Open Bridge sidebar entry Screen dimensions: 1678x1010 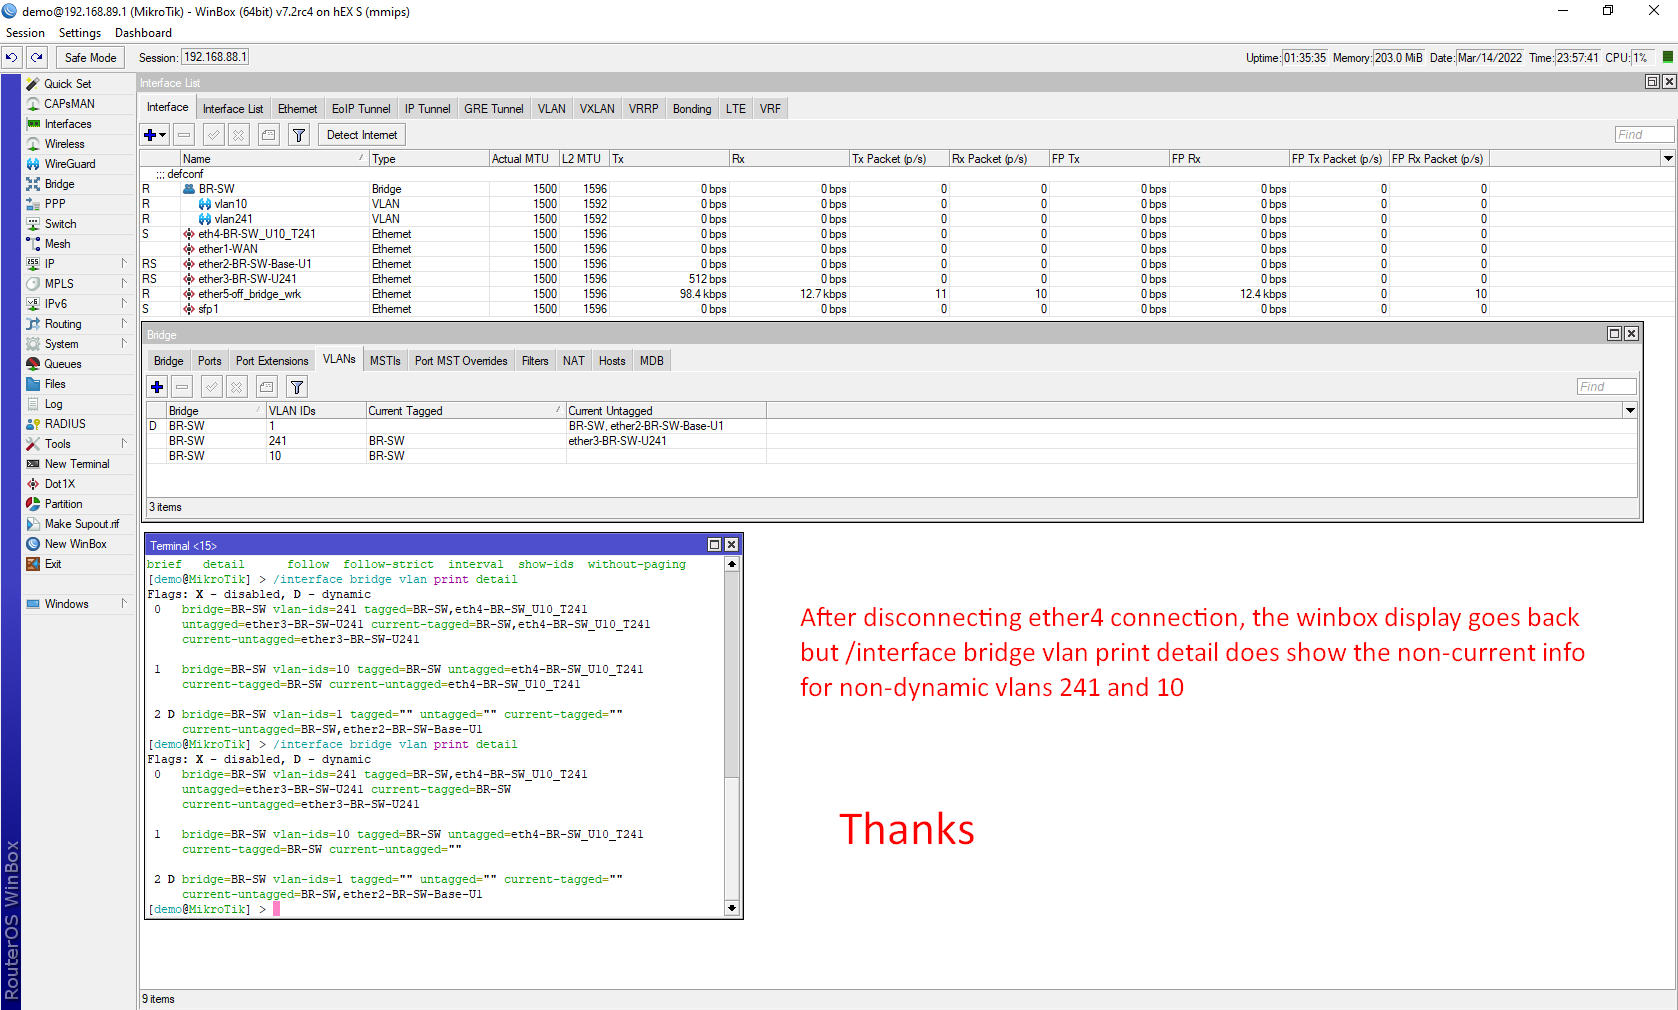pos(59,184)
